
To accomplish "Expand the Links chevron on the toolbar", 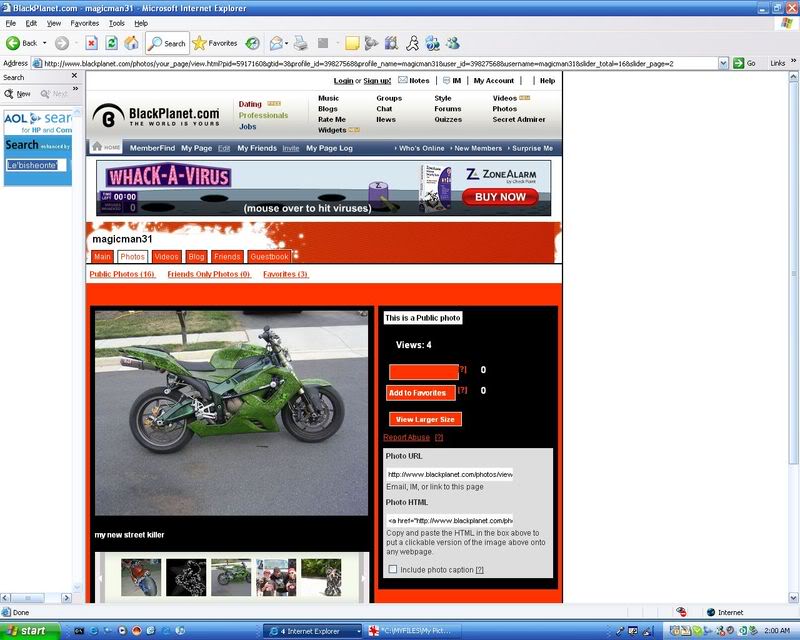I will pos(791,62).
